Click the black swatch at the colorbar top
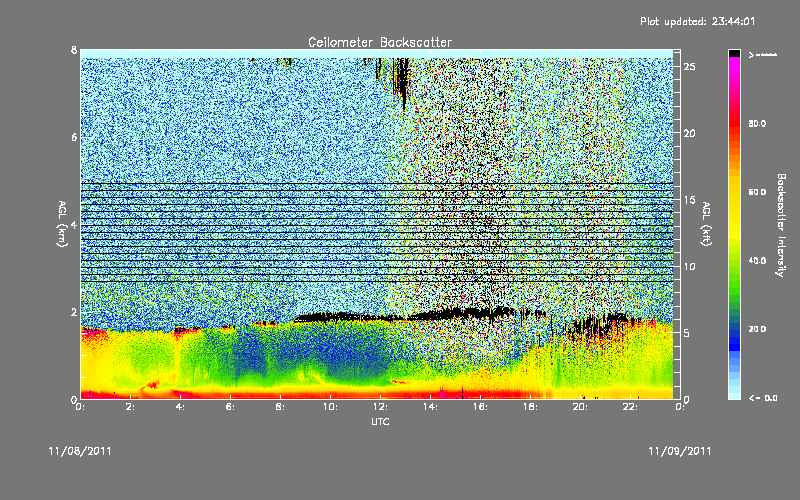Image resolution: width=800 pixels, height=500 pixels. pyautogui.click(x=734, y=53)
